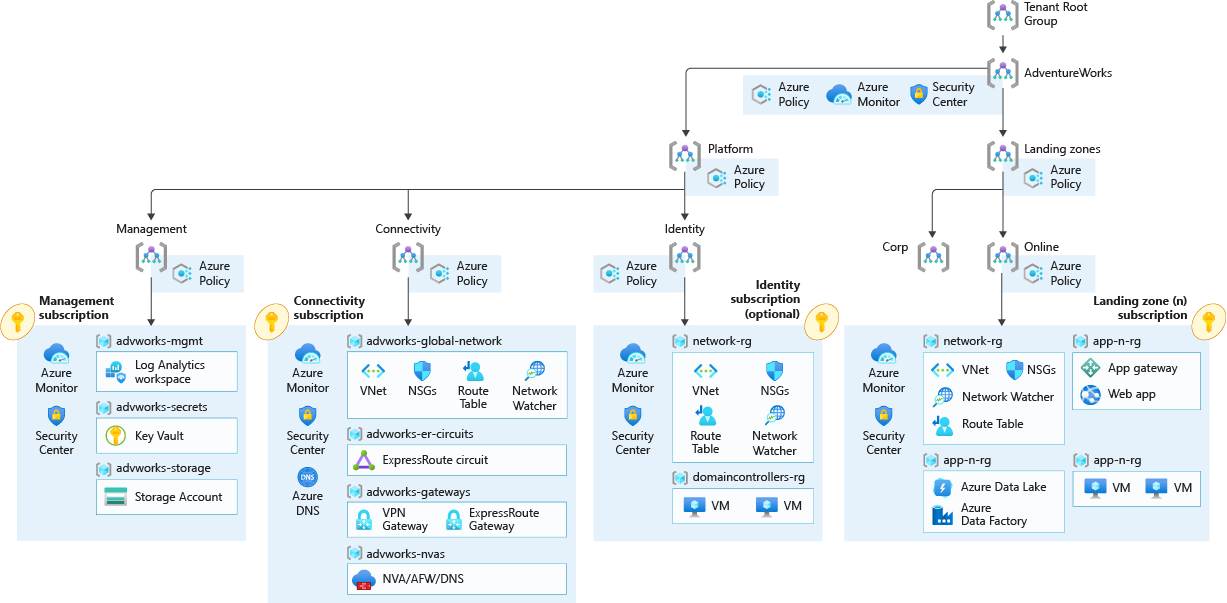Select the Landing zones management group icon
1227x603 pixels.
(x=1002, y=155)
